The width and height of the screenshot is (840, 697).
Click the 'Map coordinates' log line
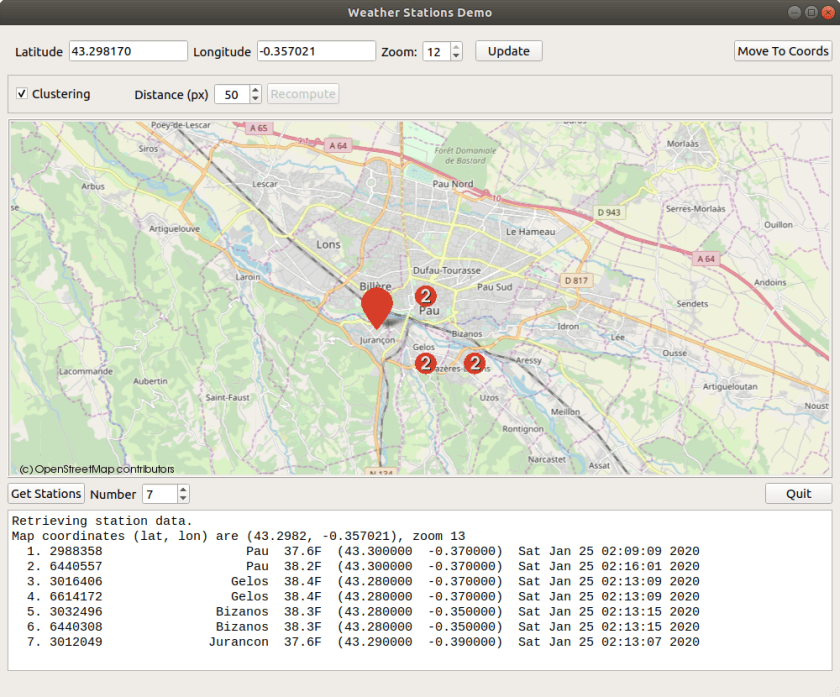238,536
